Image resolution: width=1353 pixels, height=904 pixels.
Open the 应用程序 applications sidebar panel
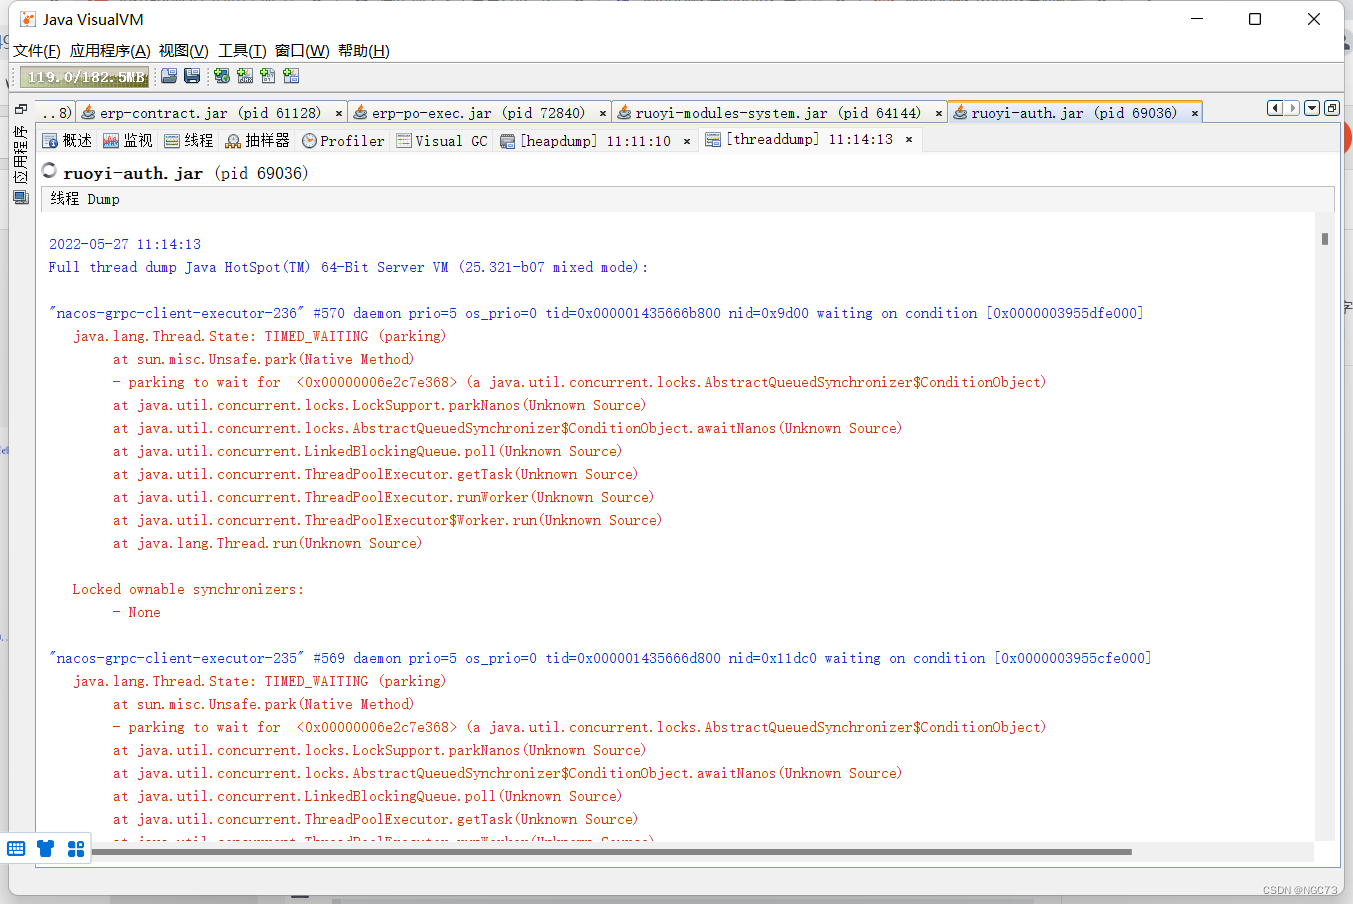[x=20, y=155]
